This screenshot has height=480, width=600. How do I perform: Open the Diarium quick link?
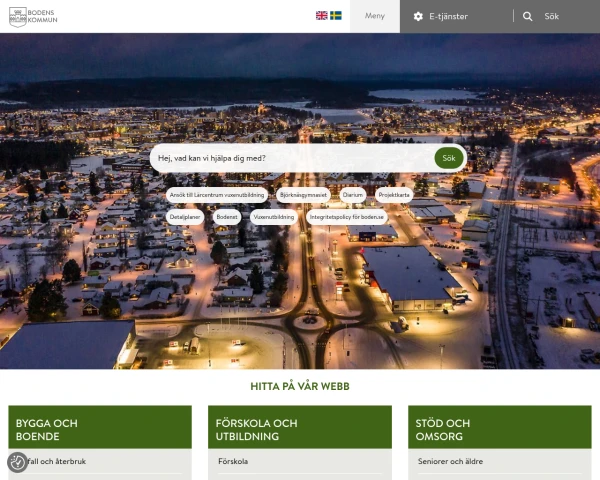point(352,195)
